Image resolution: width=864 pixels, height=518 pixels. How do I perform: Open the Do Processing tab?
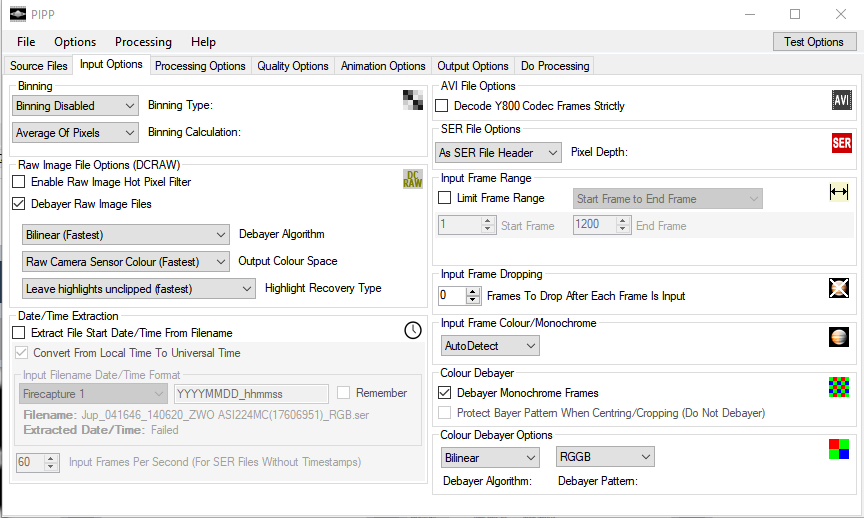pos(555,66)
